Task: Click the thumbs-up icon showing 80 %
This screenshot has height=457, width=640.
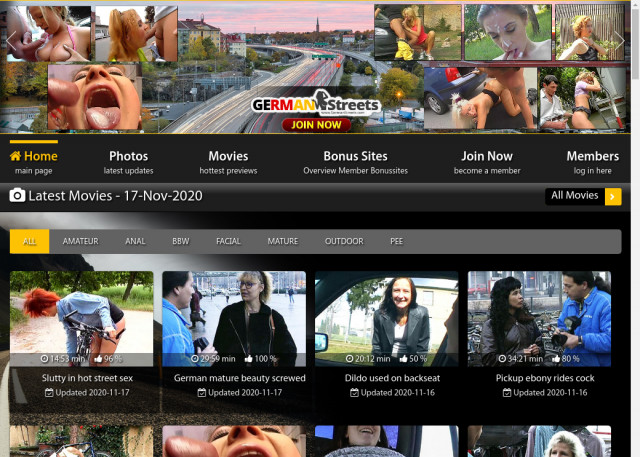Action: (556, 359)
